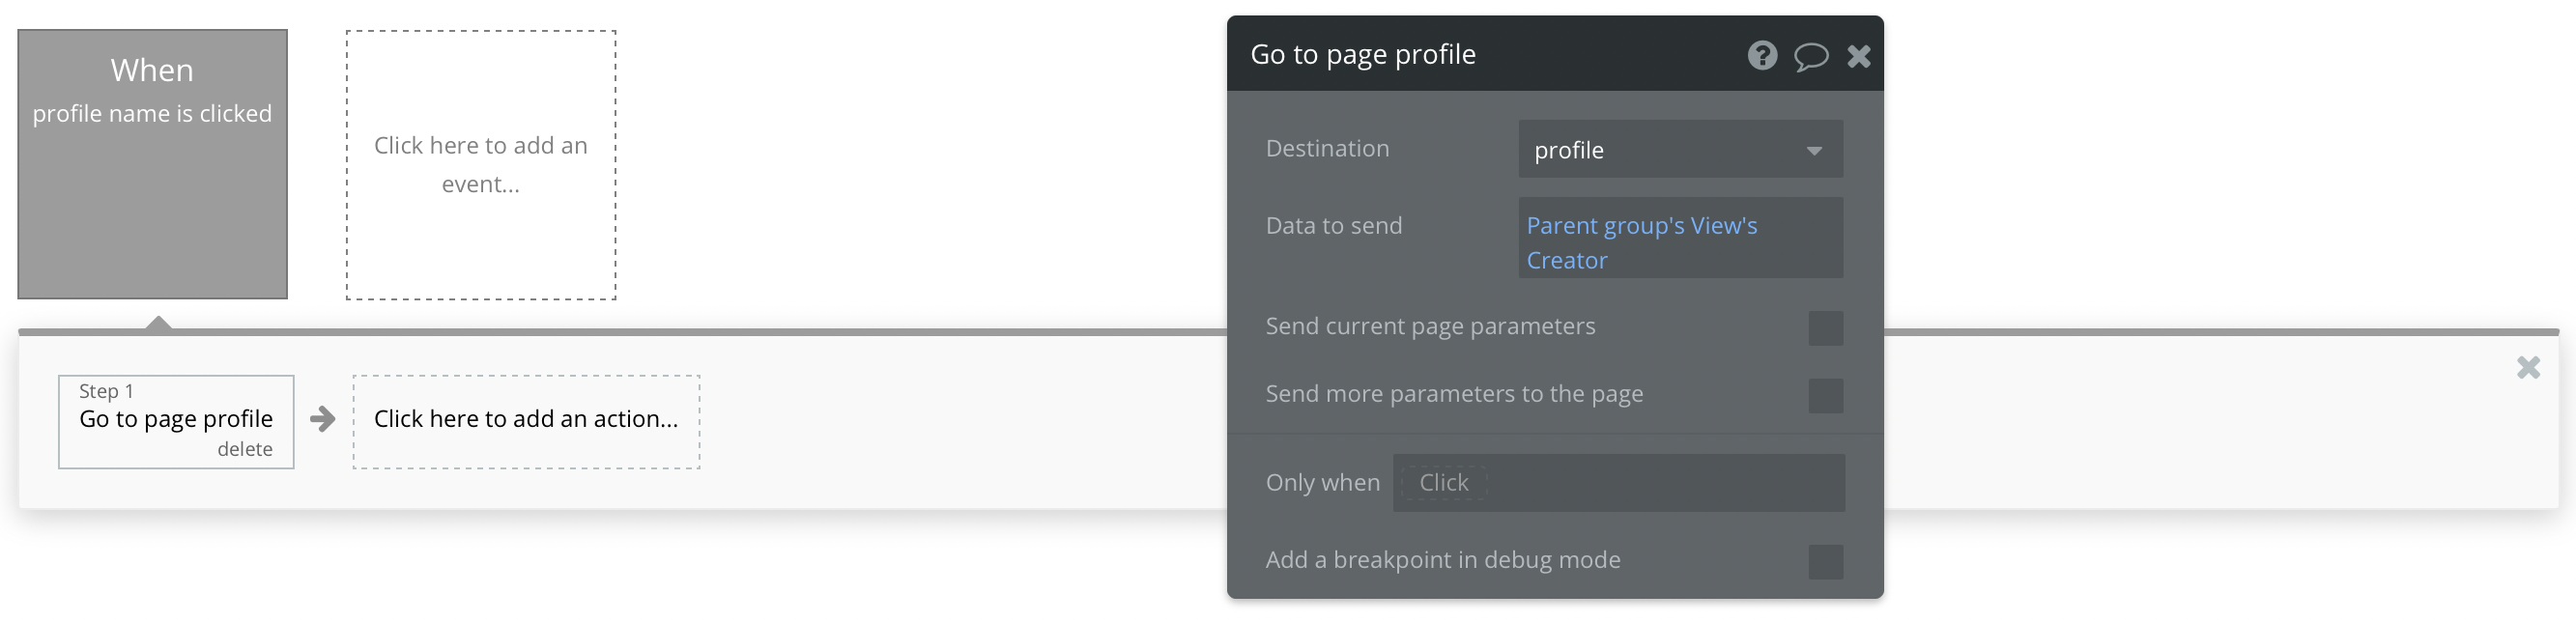2576x622 pixels.
Task: Open help for Go to page action
Action: [x=1762, y=55]
